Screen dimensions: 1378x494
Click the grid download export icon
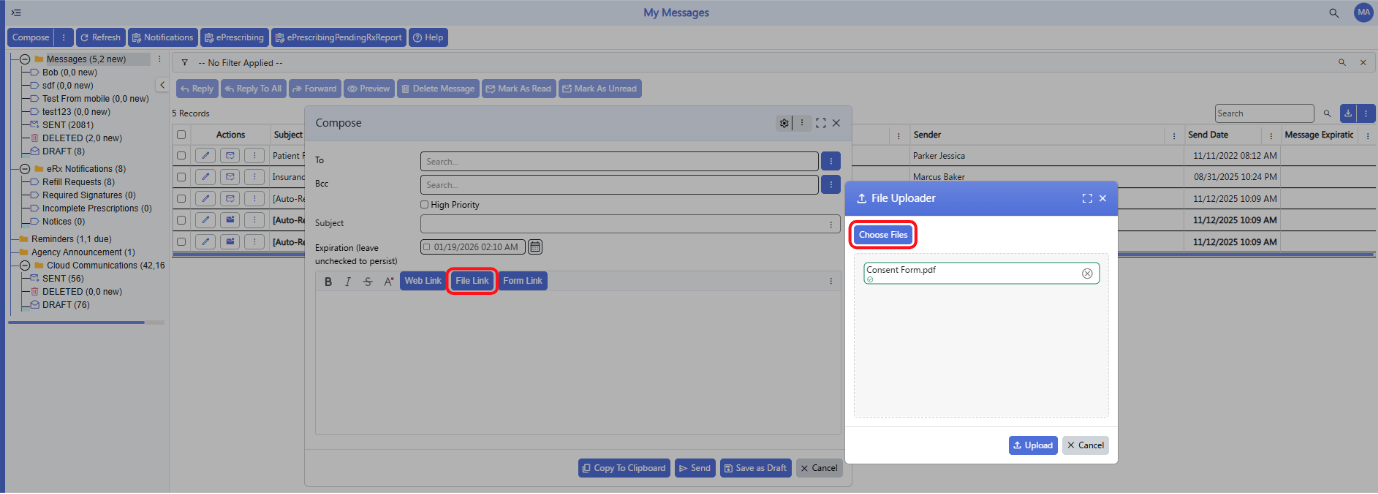[1347, 113]
